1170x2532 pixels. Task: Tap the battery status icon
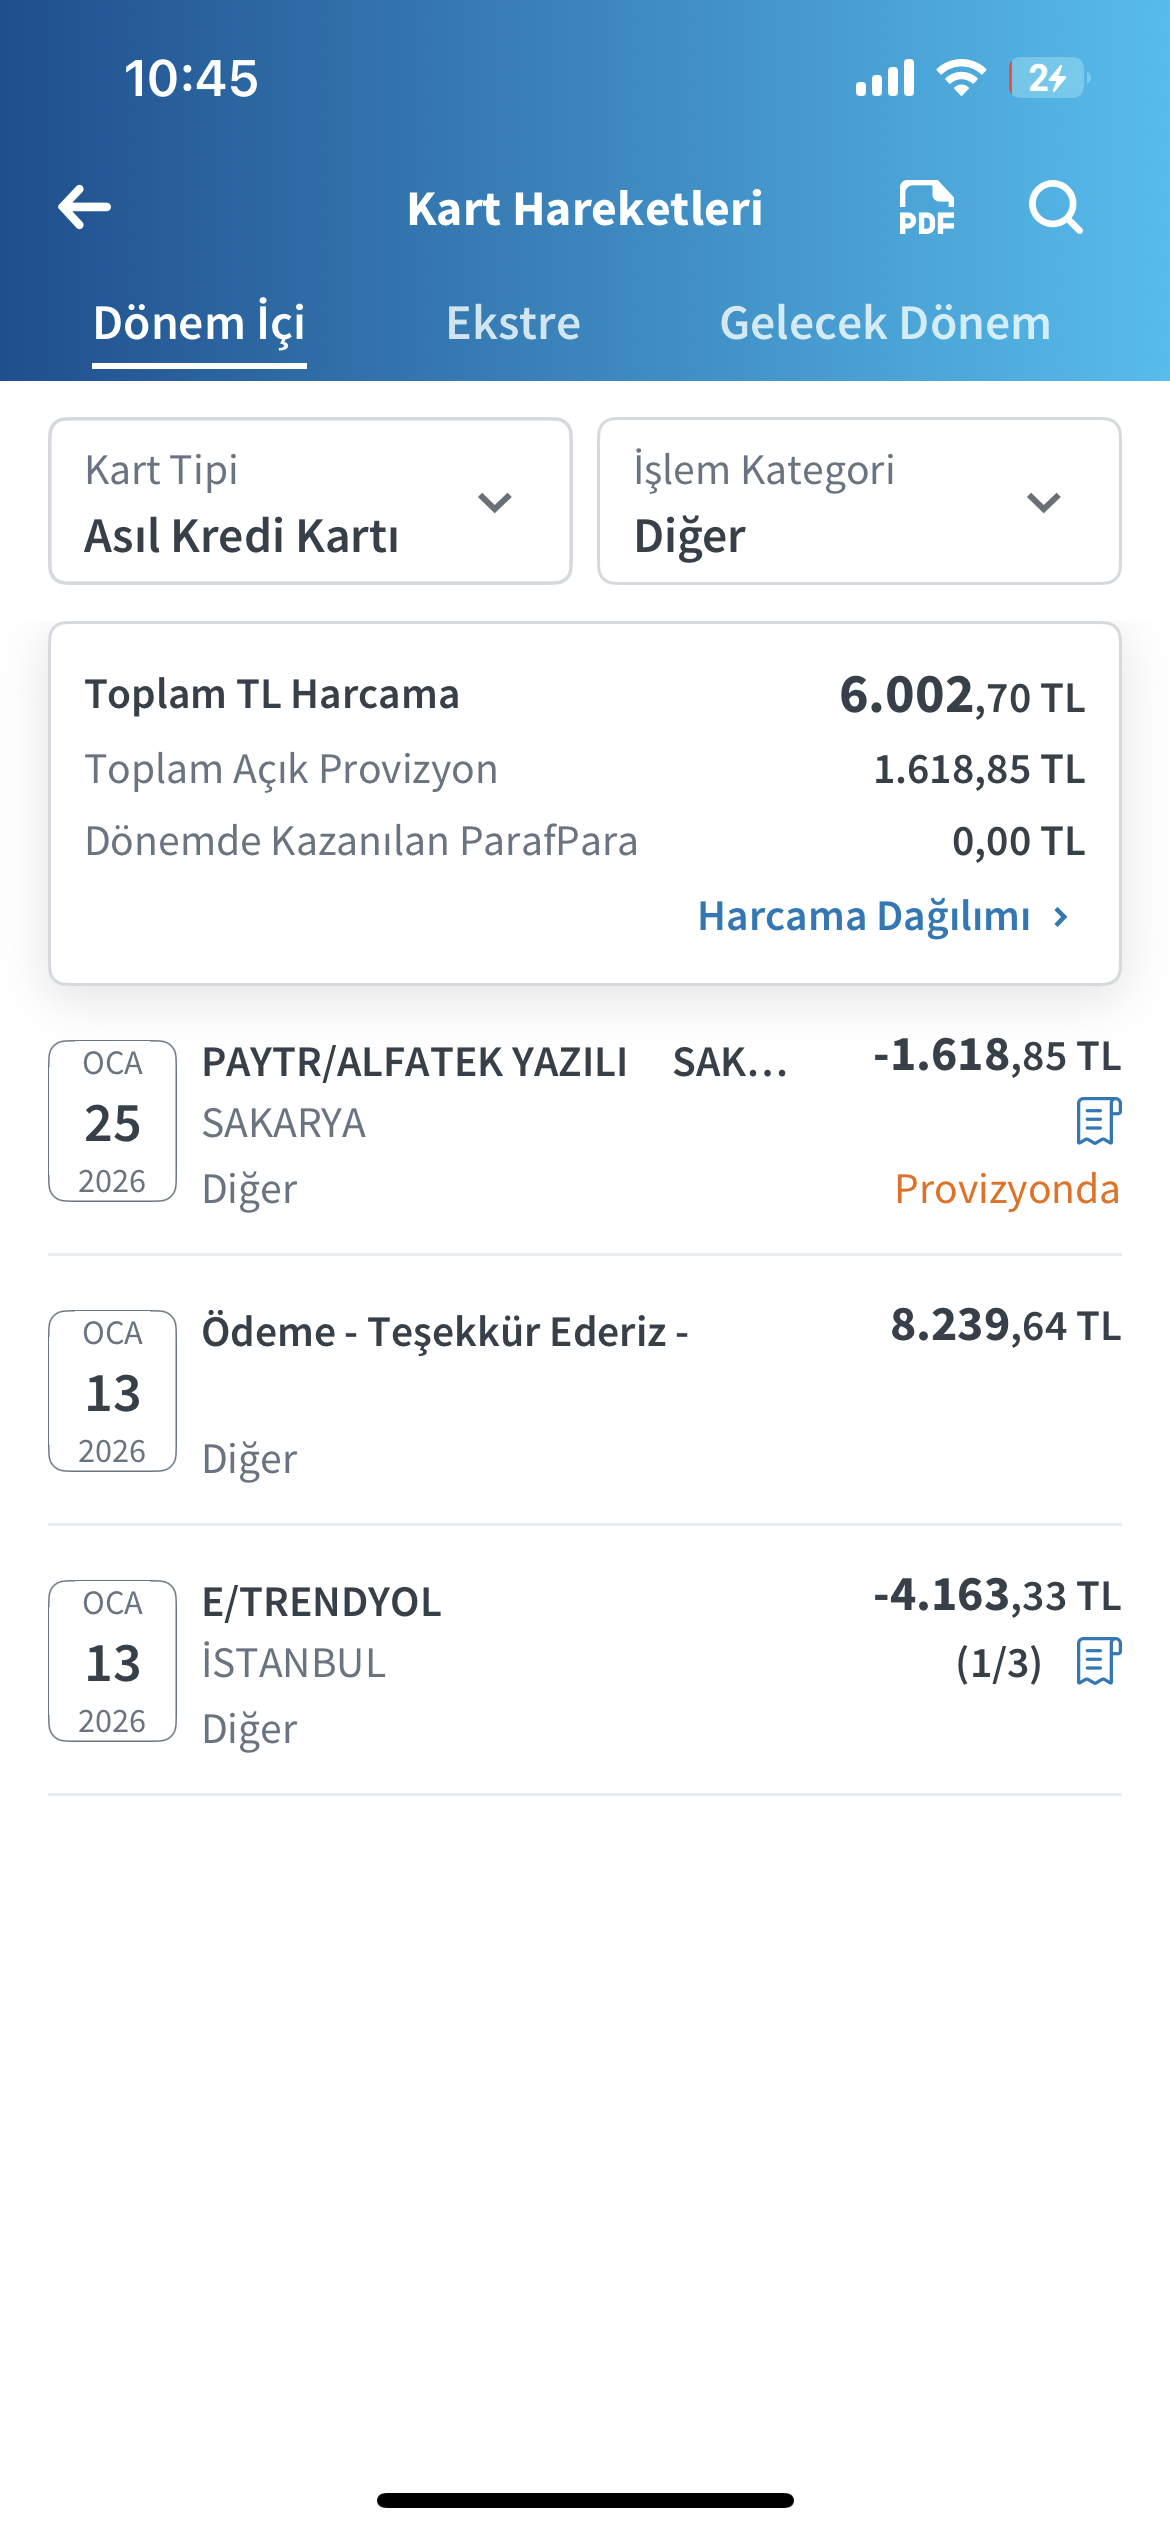(1049, 78)
